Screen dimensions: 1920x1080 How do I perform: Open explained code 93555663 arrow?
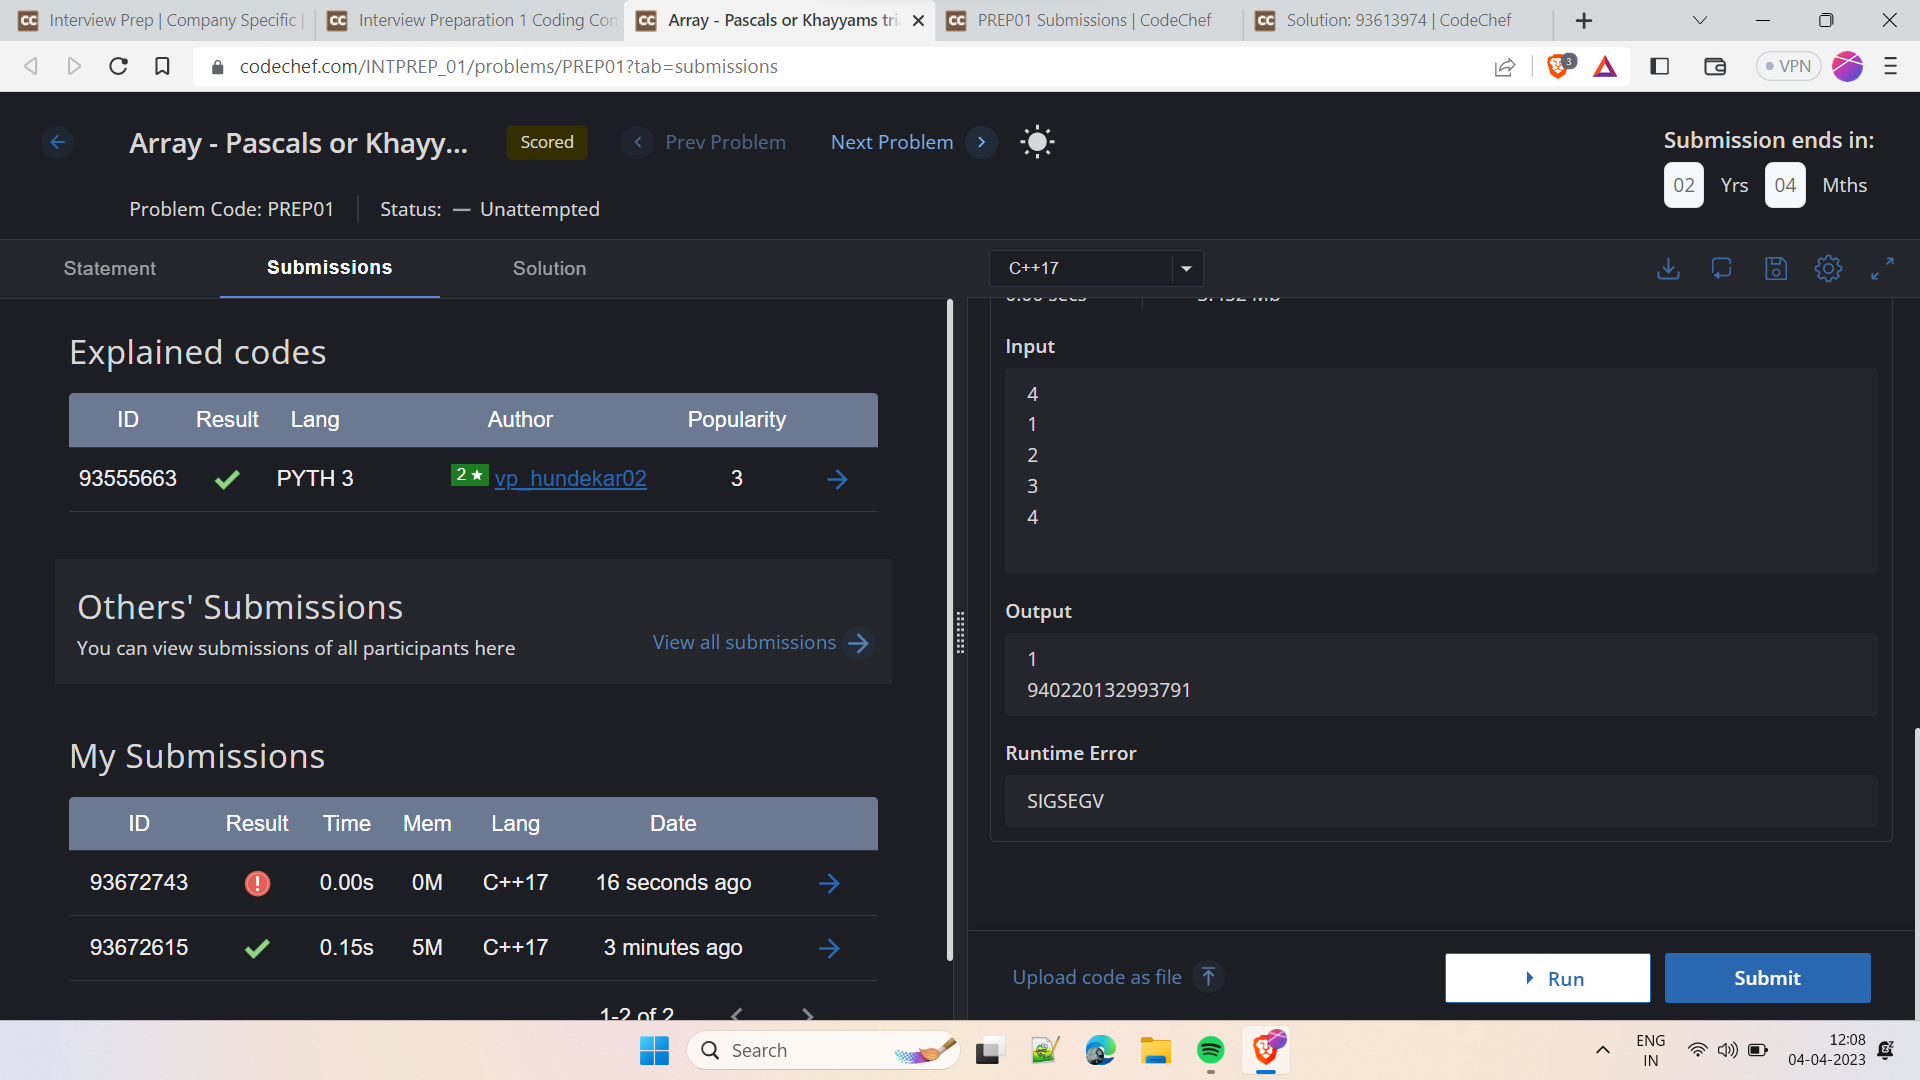pyautogui.click(x=837, y=479)
